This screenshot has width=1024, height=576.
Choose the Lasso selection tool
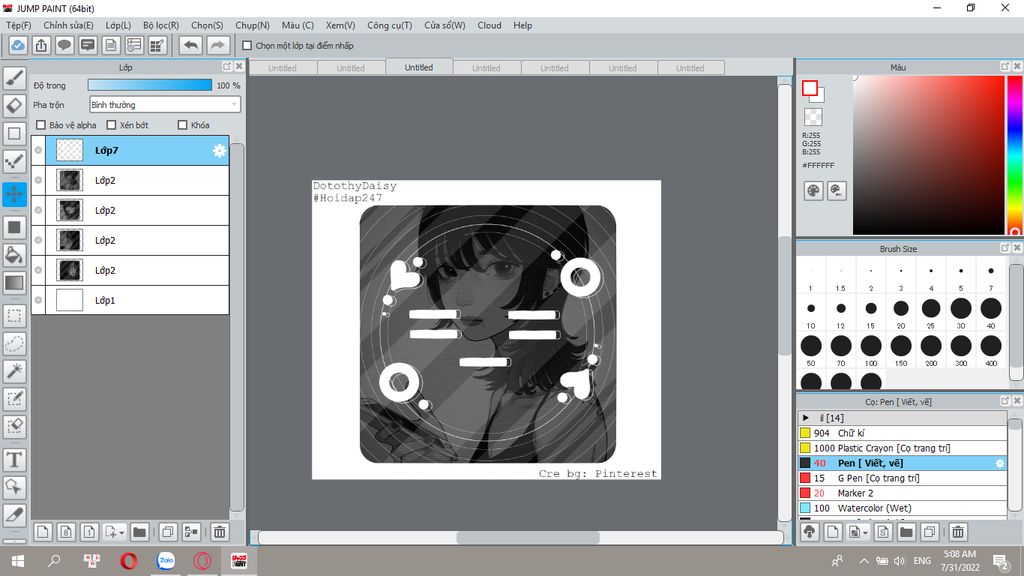point(14,344)
